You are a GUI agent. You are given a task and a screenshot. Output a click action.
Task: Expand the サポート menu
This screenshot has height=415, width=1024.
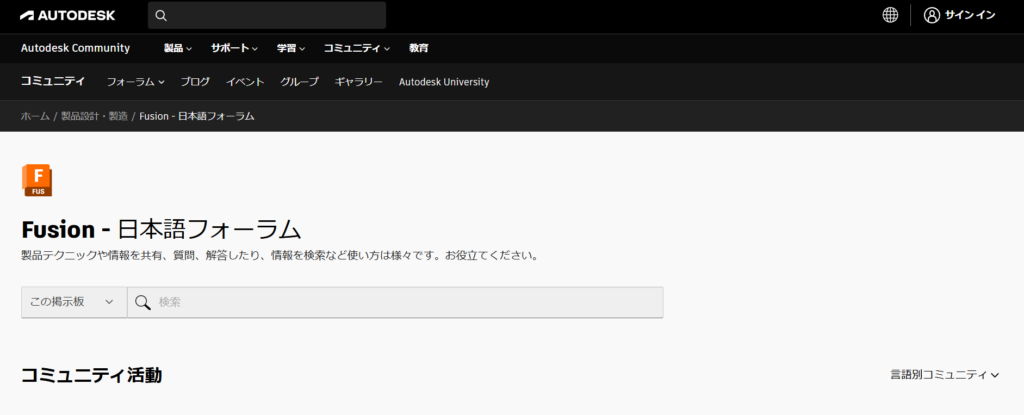(234, 48)
